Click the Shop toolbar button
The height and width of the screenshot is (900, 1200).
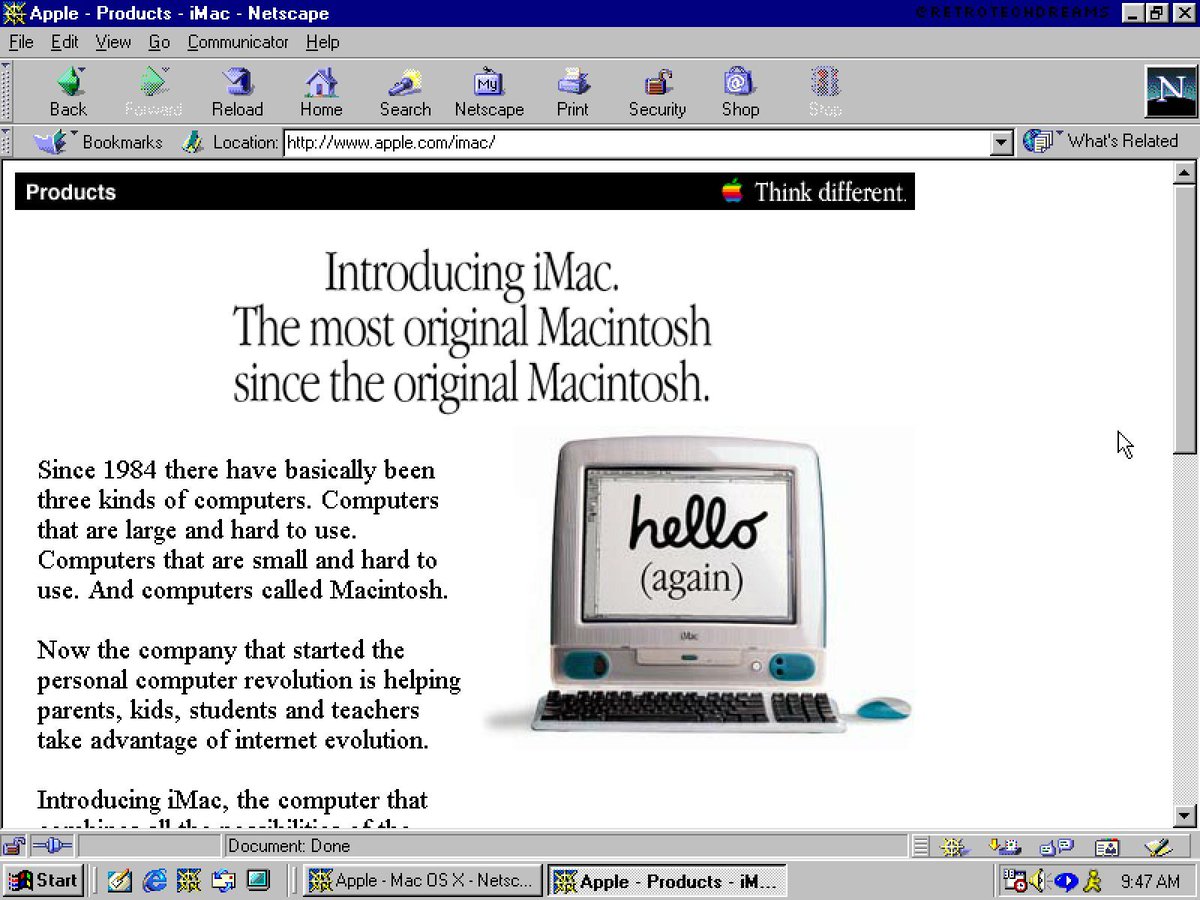tap(740, 92)
